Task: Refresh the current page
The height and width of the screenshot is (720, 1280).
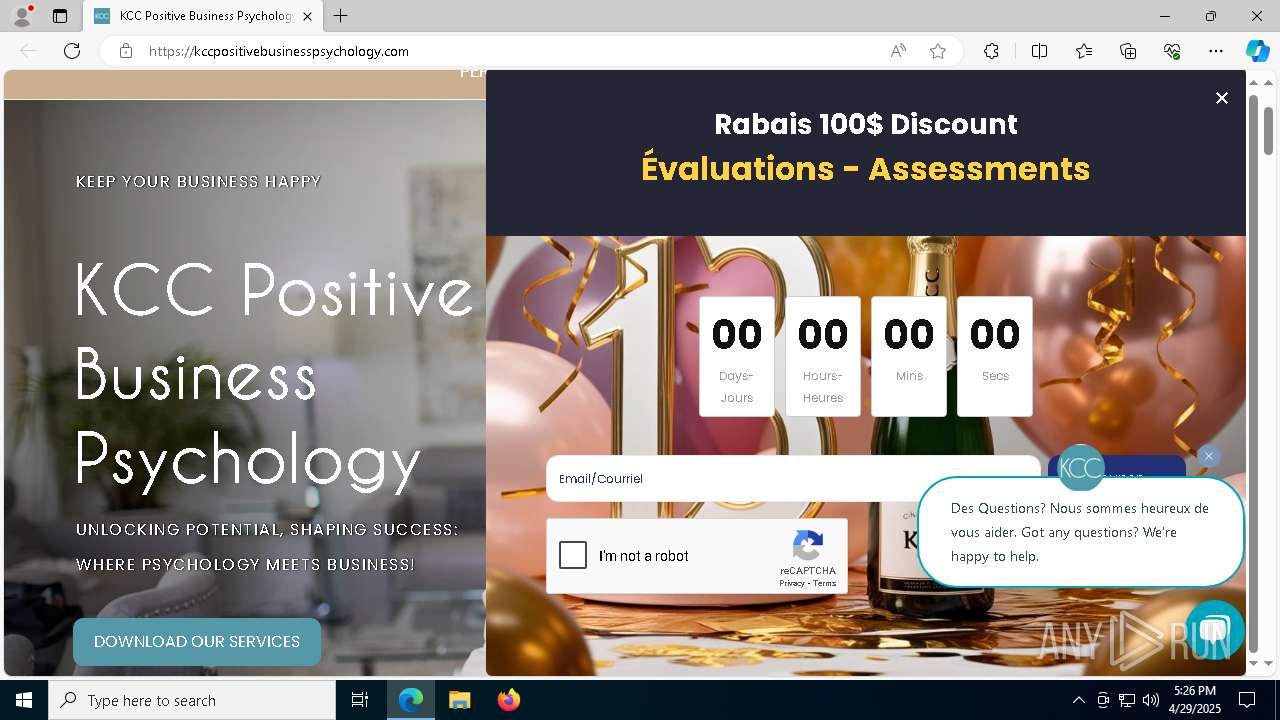Action: (72, 51)
